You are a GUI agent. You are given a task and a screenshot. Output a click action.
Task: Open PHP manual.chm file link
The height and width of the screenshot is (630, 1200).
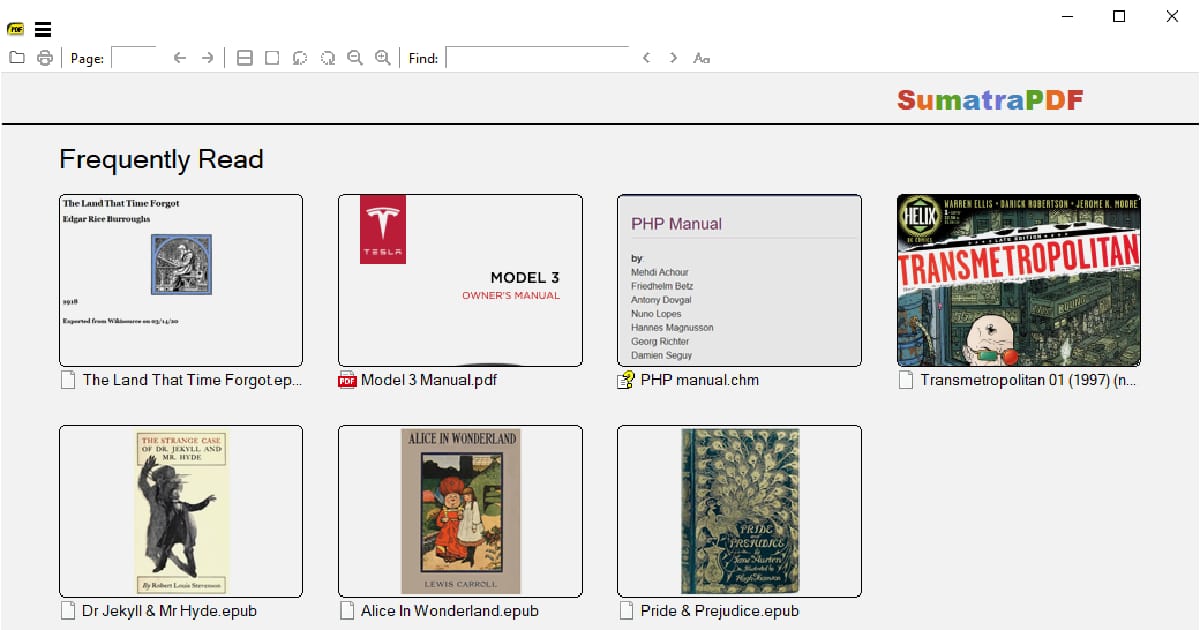click(699, 380)
